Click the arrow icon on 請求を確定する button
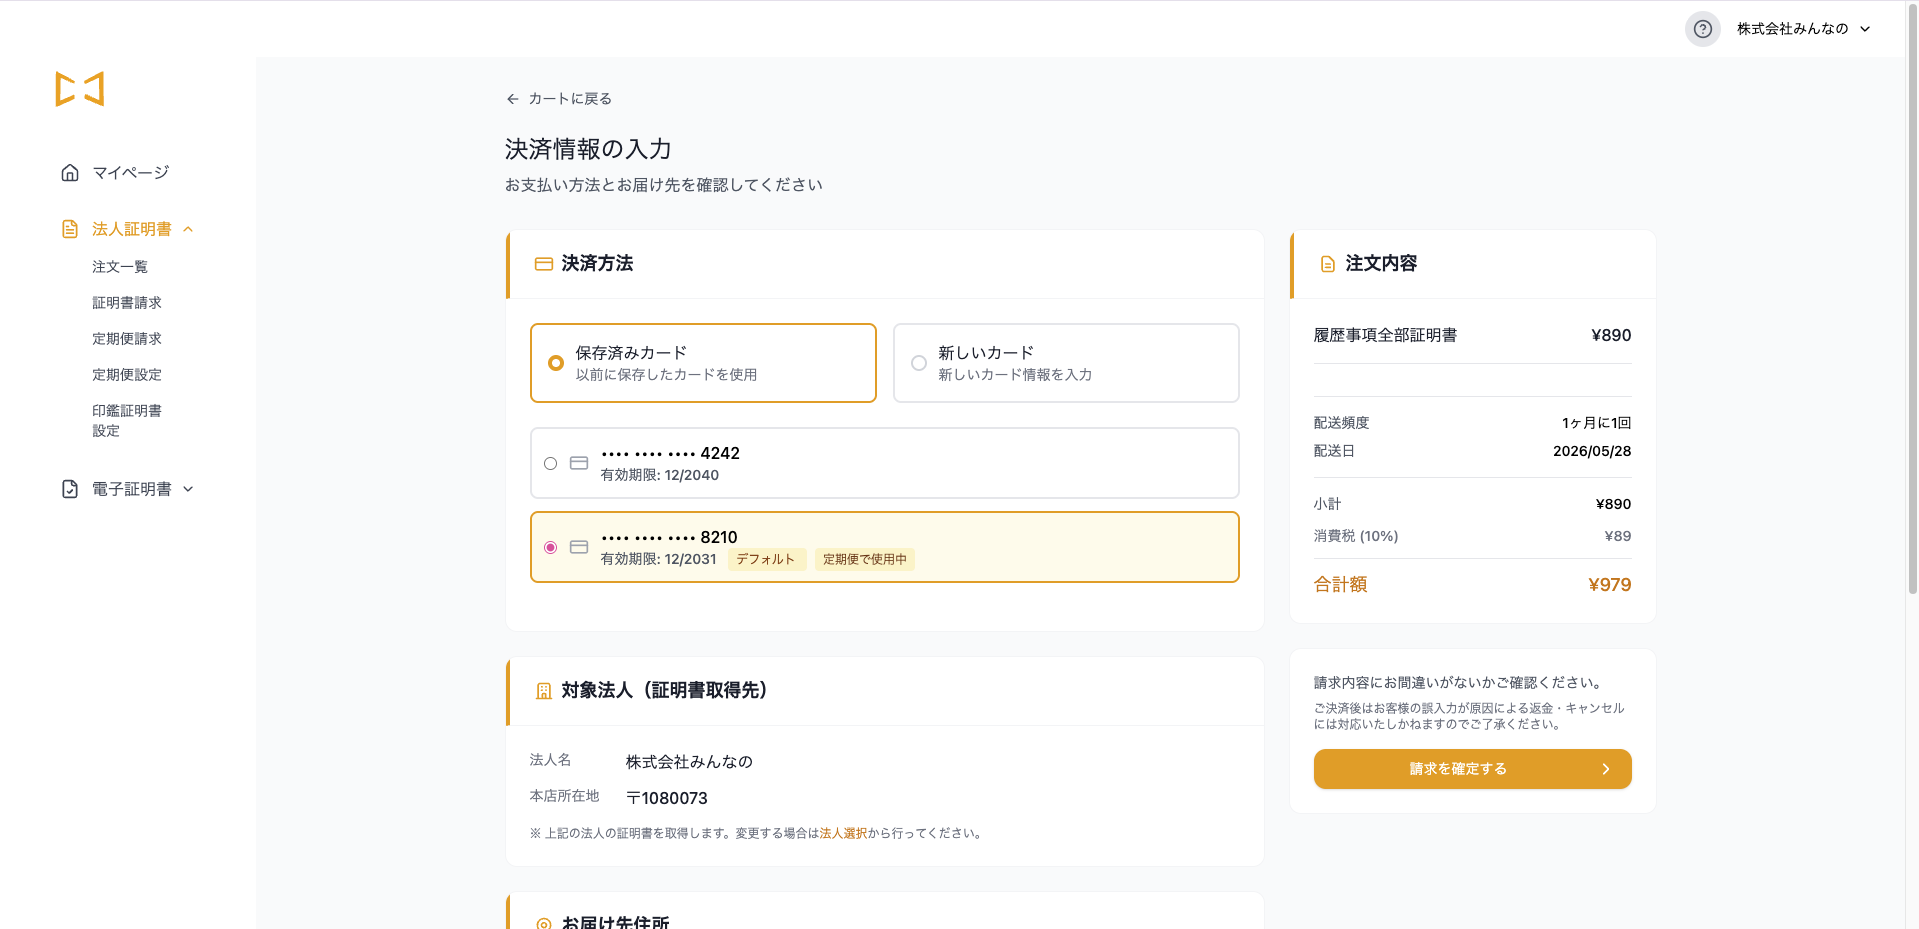The image size is (1919, 929). pos(1606,769)
